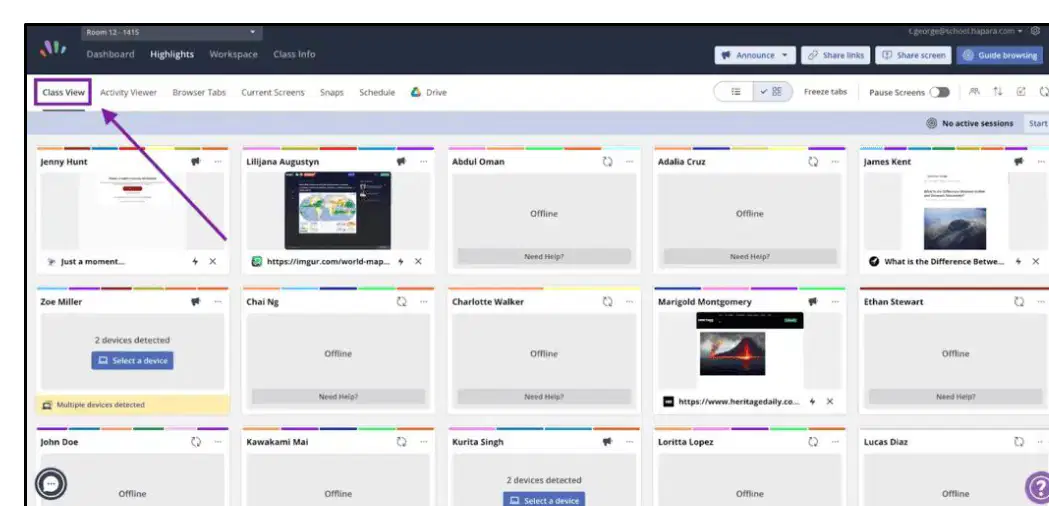The width and height of the screenshot is (1049, 506).
Task: Open the Workspace tab
Action: 233,54
